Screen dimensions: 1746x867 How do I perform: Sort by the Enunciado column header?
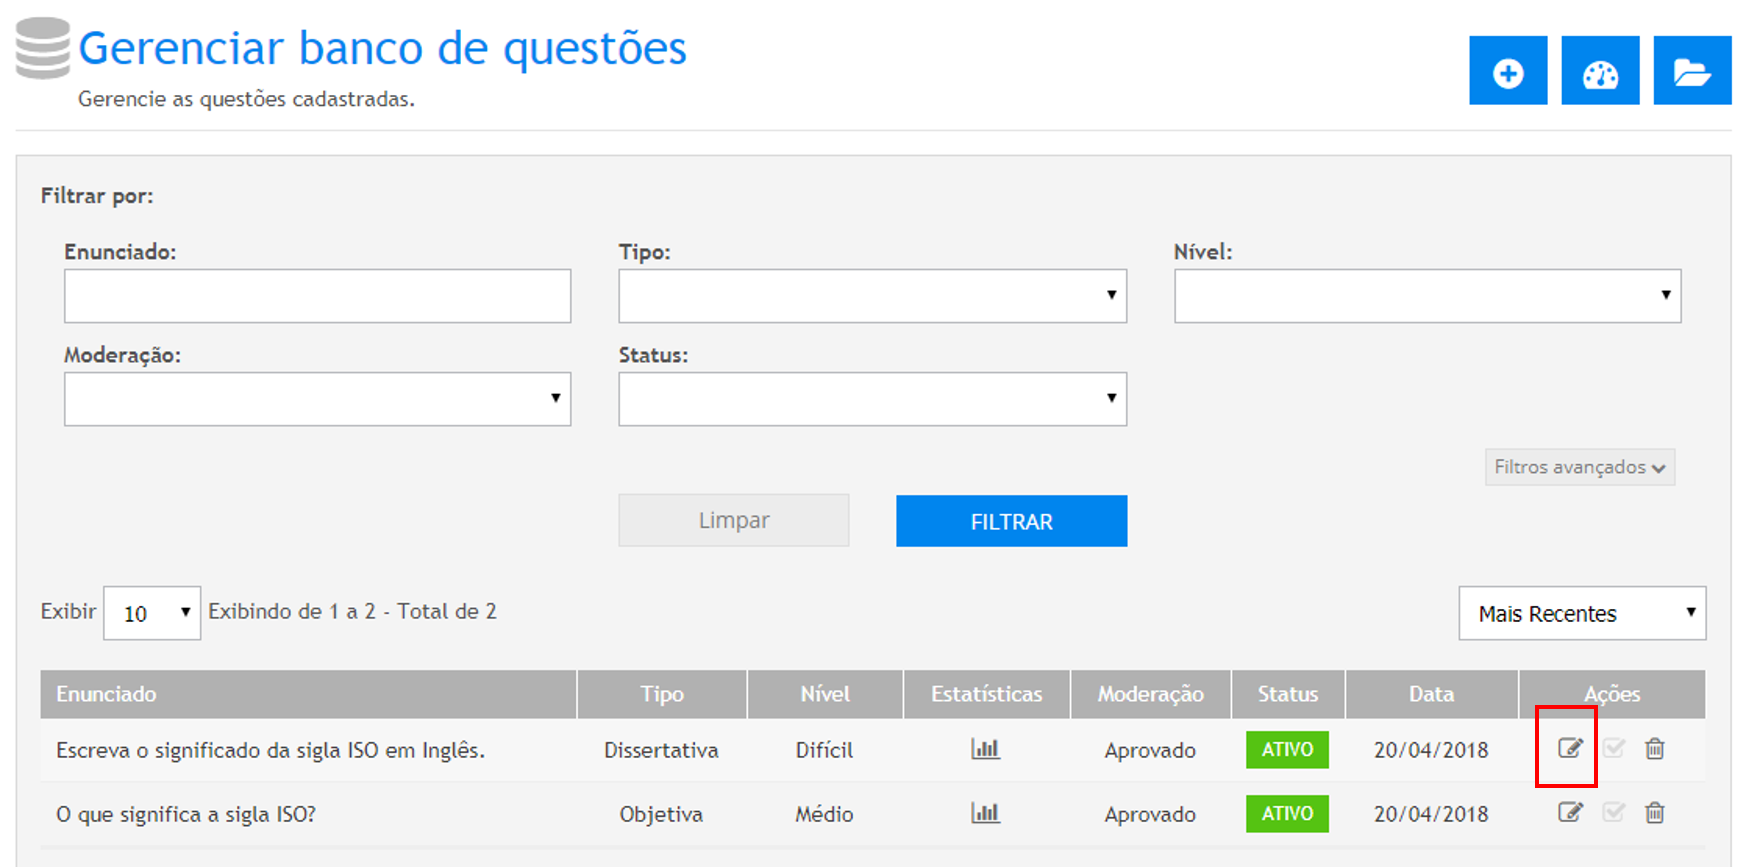[x=107, y=694]
